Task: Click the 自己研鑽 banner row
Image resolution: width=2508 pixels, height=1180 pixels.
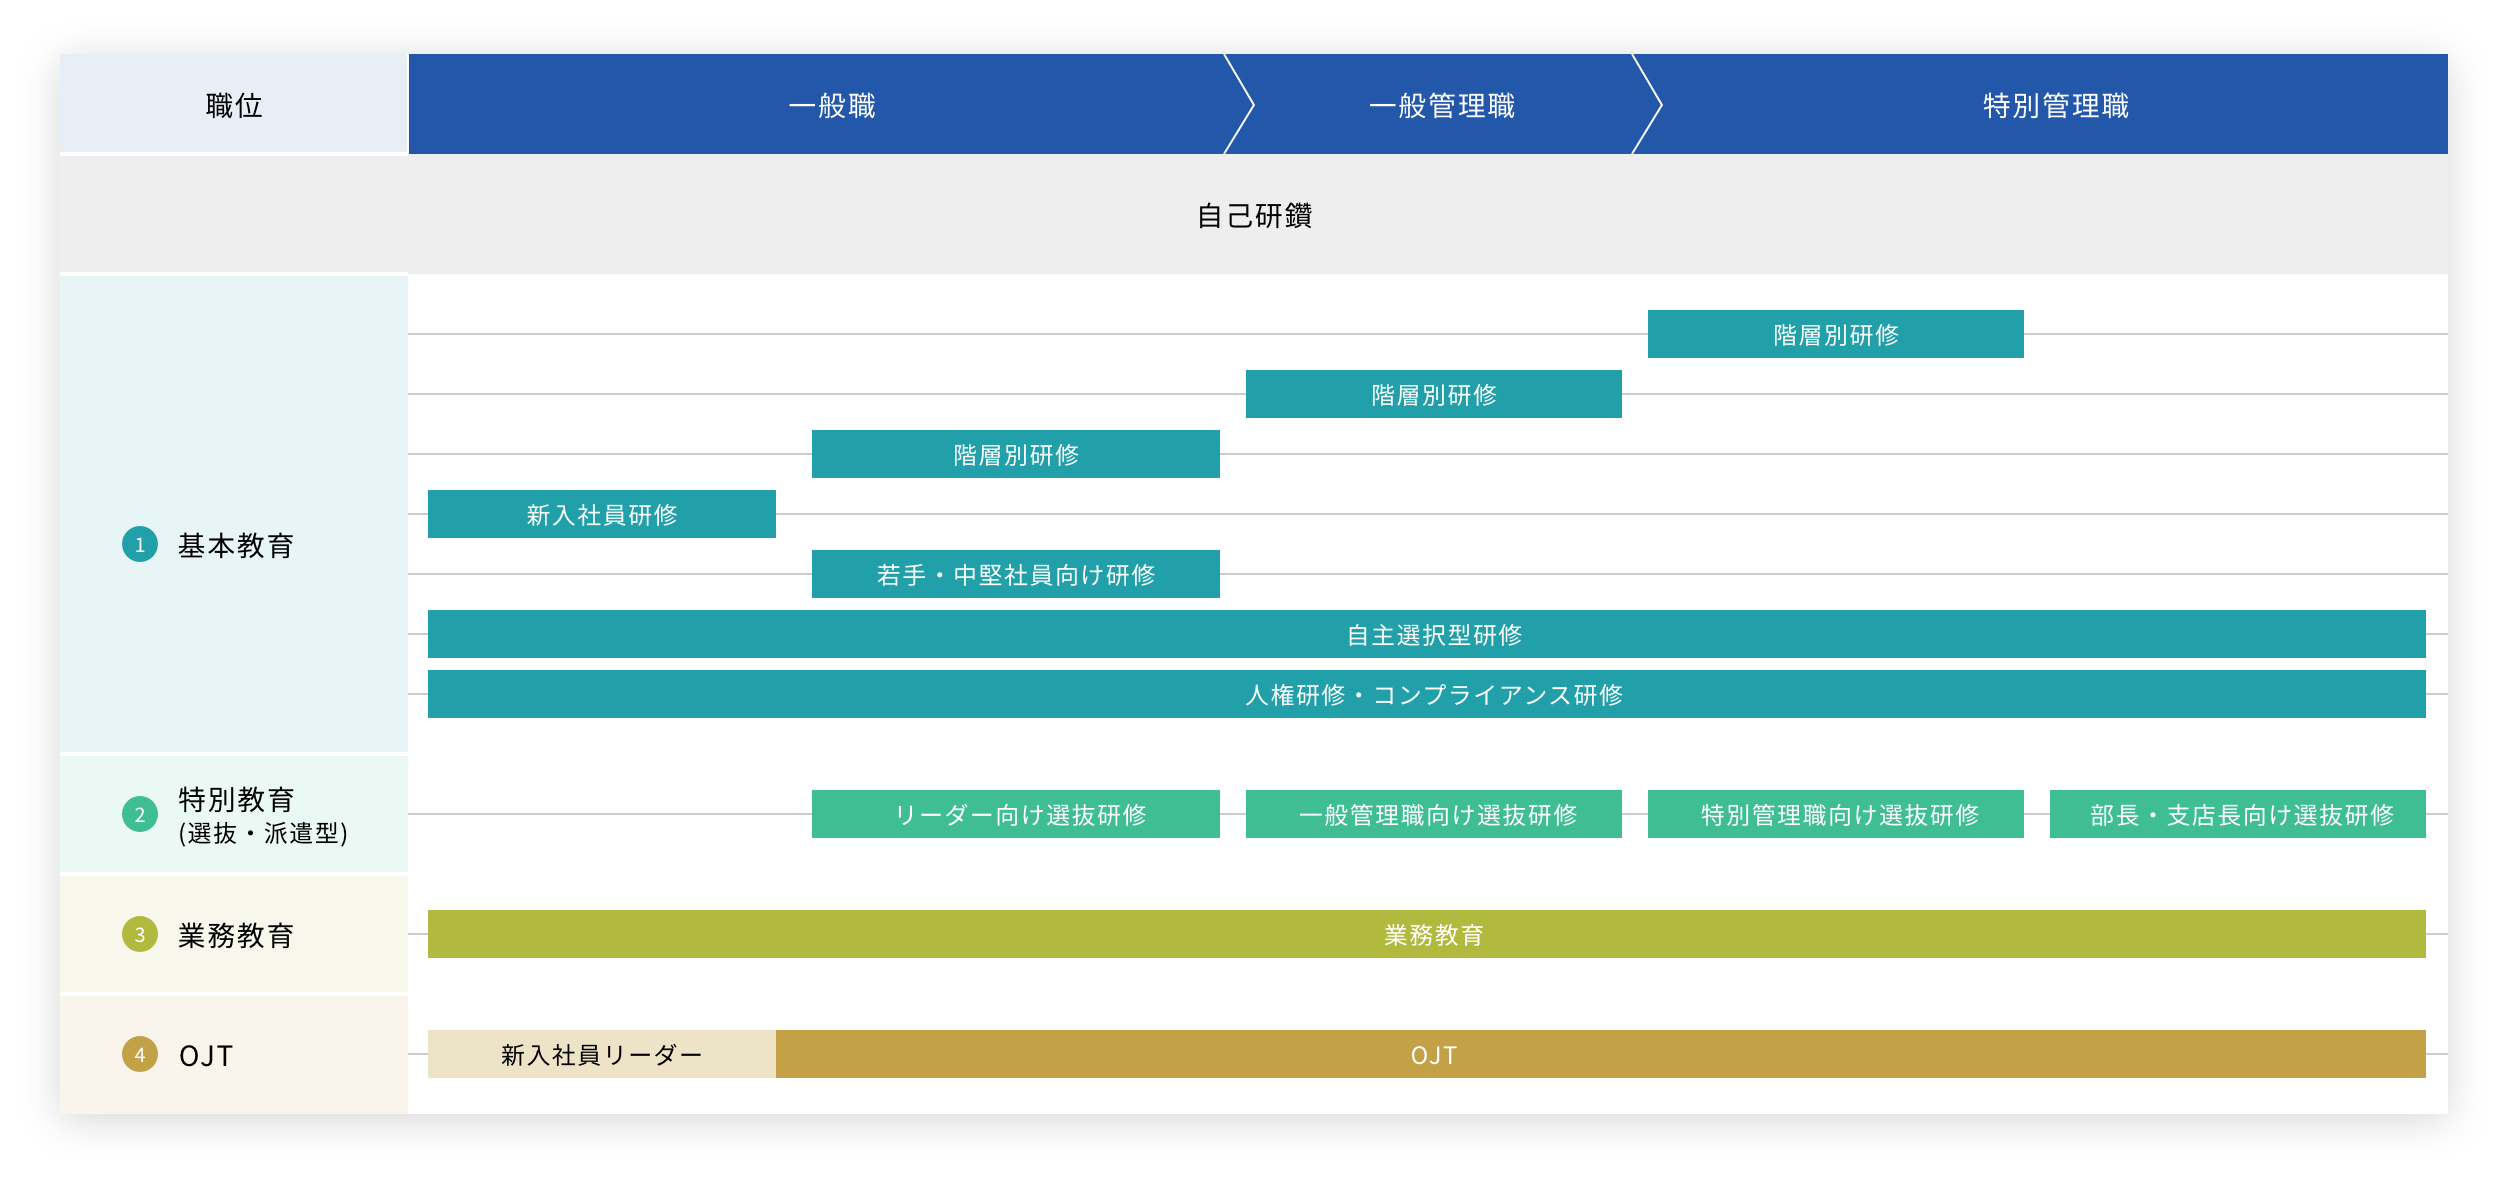Action: (1254, 215)
